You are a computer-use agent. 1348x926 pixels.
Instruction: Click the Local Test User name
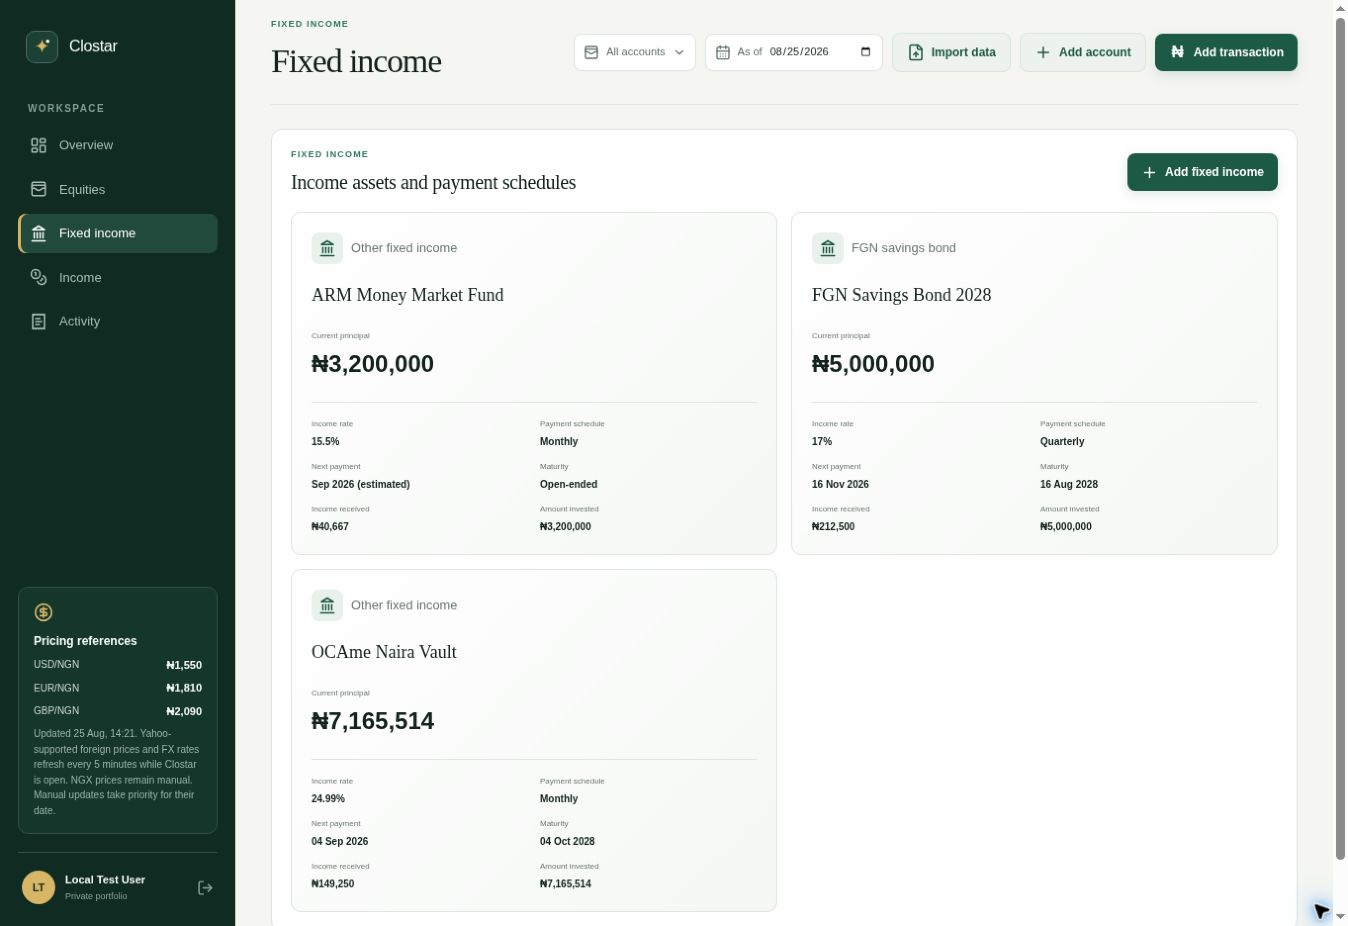pyautogui.click(x=105, y=880)
